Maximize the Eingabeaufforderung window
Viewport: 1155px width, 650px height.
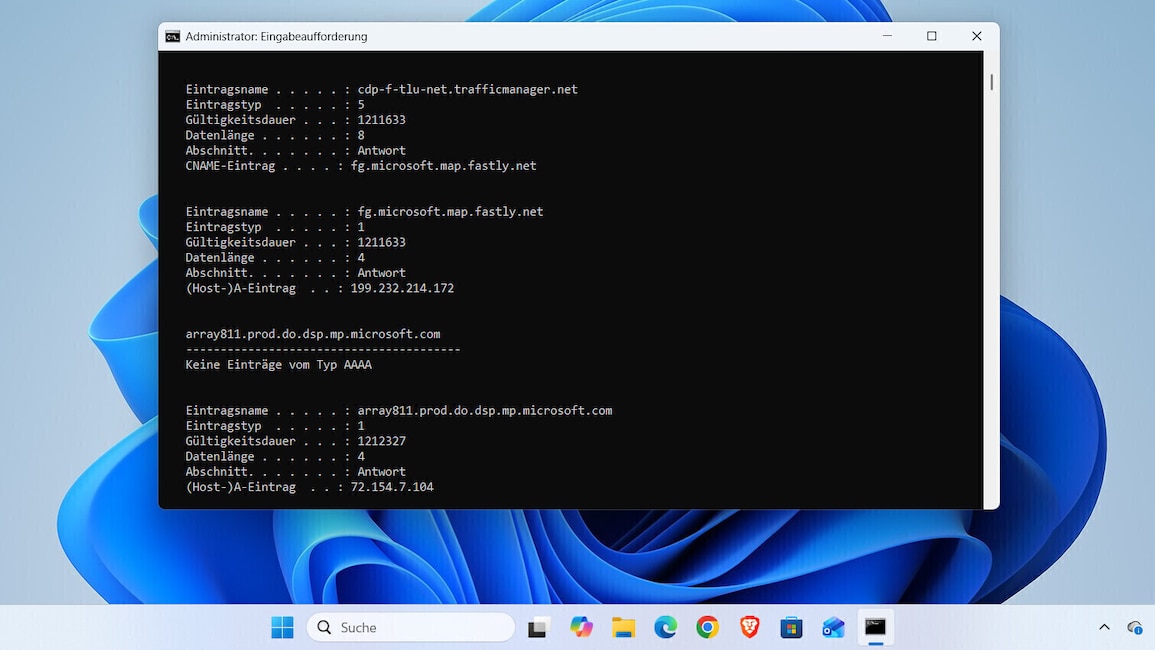pos(932,36)
